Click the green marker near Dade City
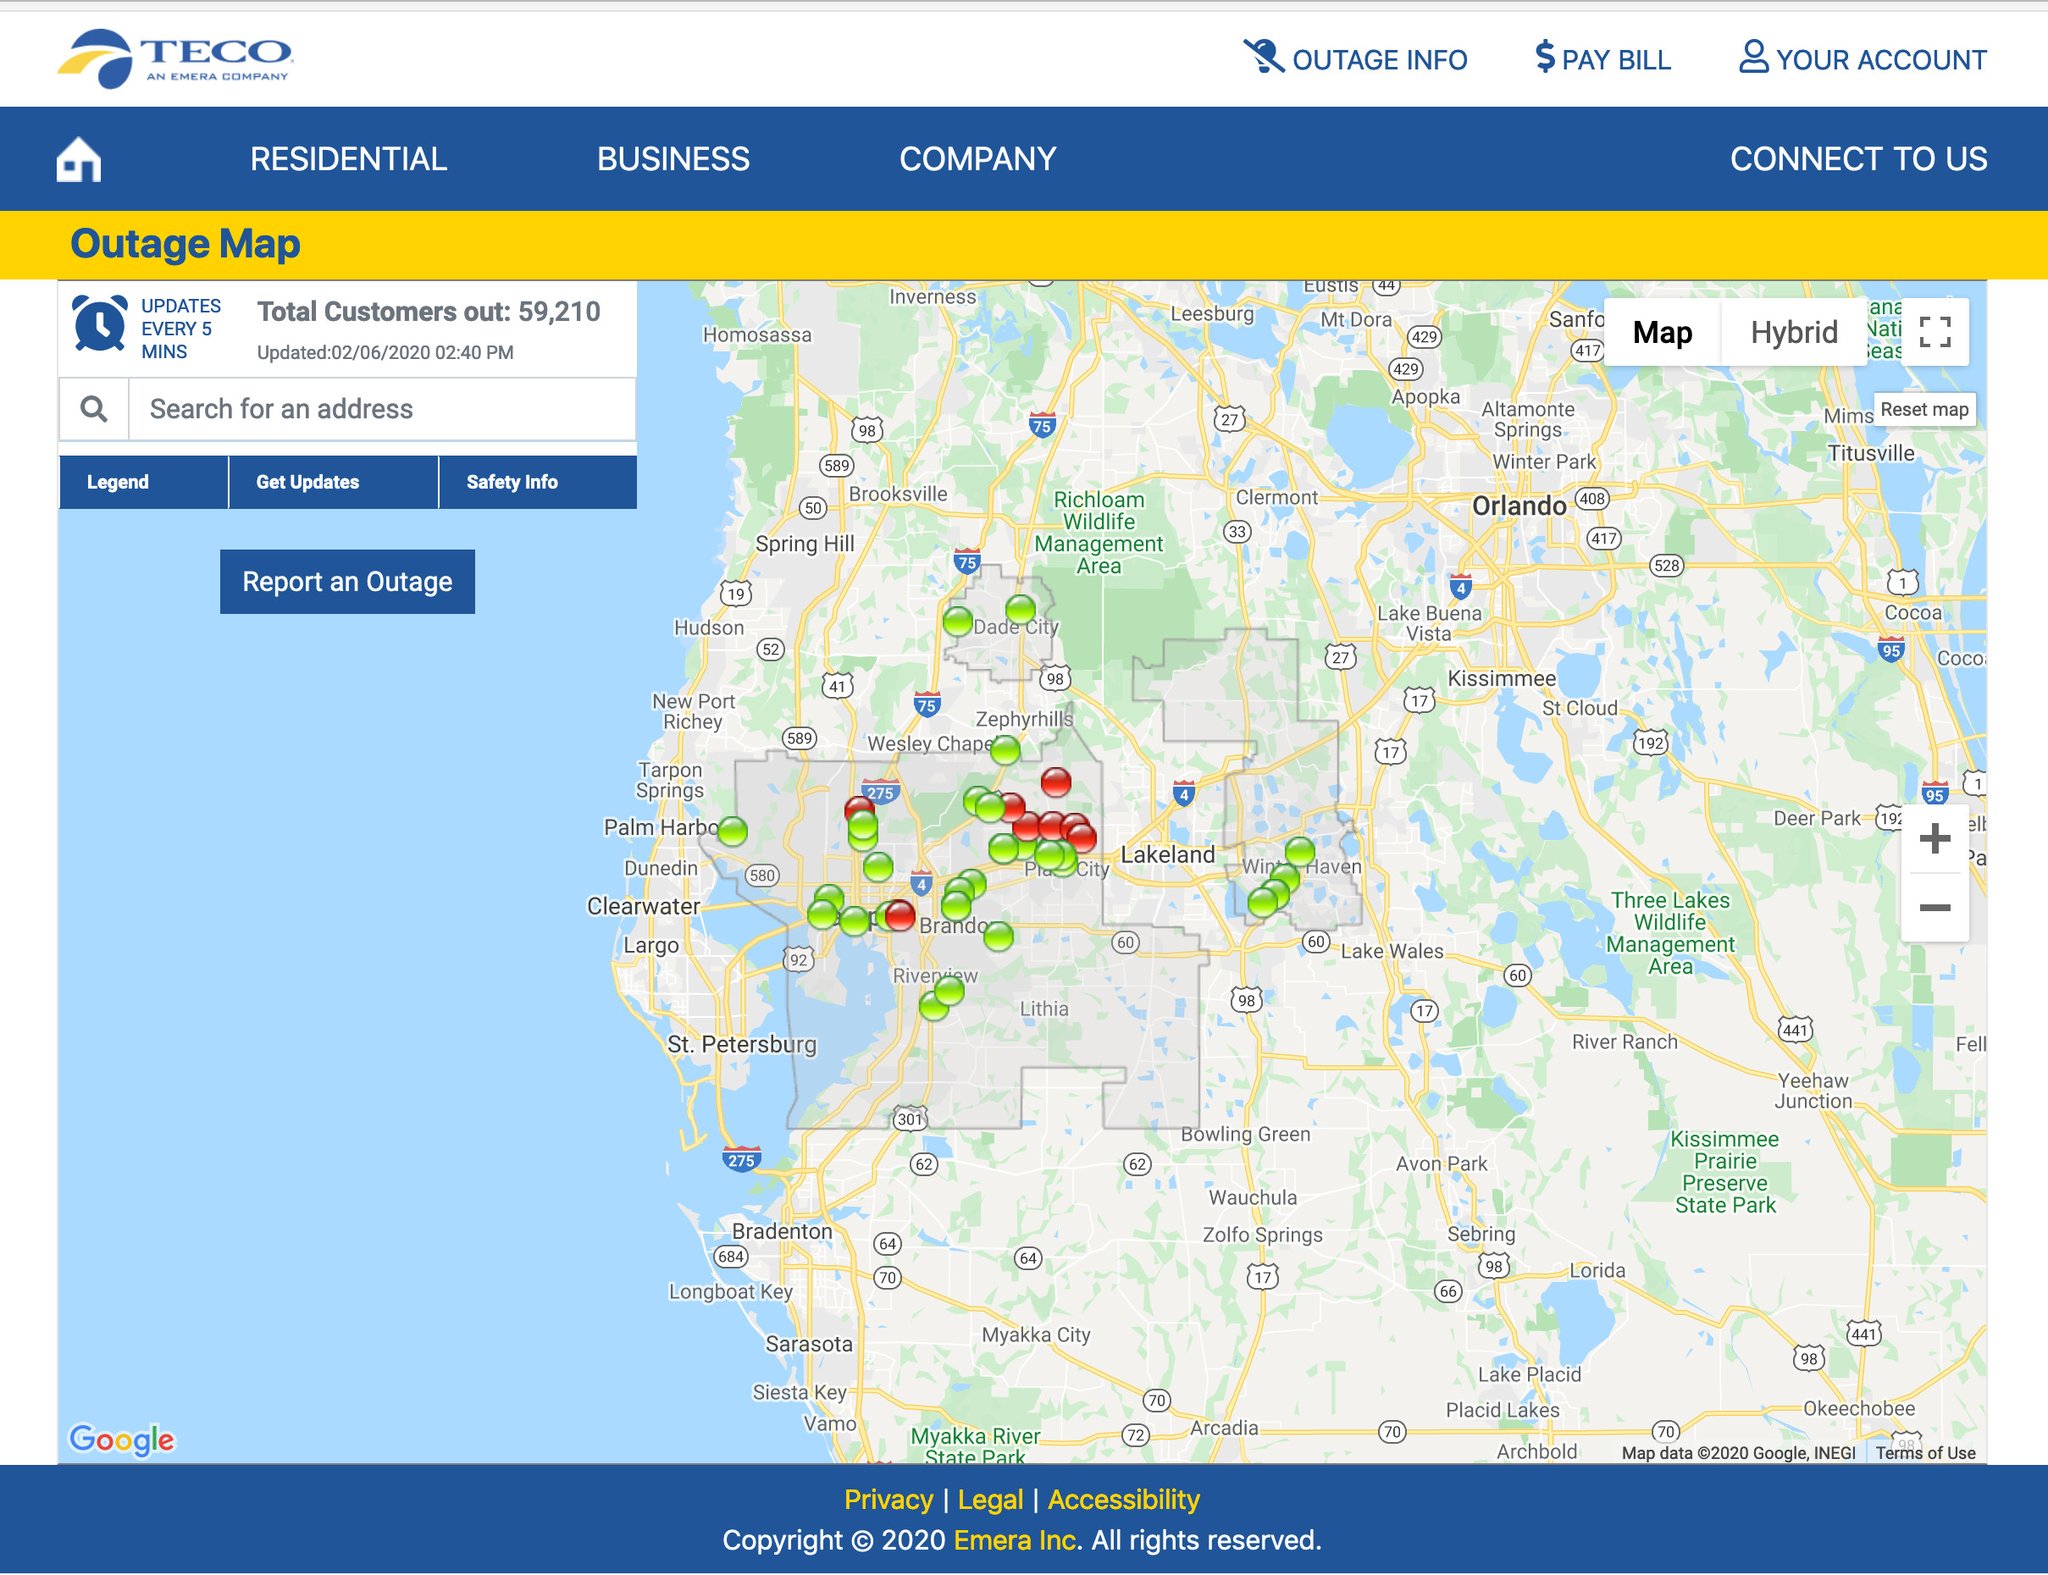The height and width of the screenshot is (1575, 2048). [x=1021, y=608]
